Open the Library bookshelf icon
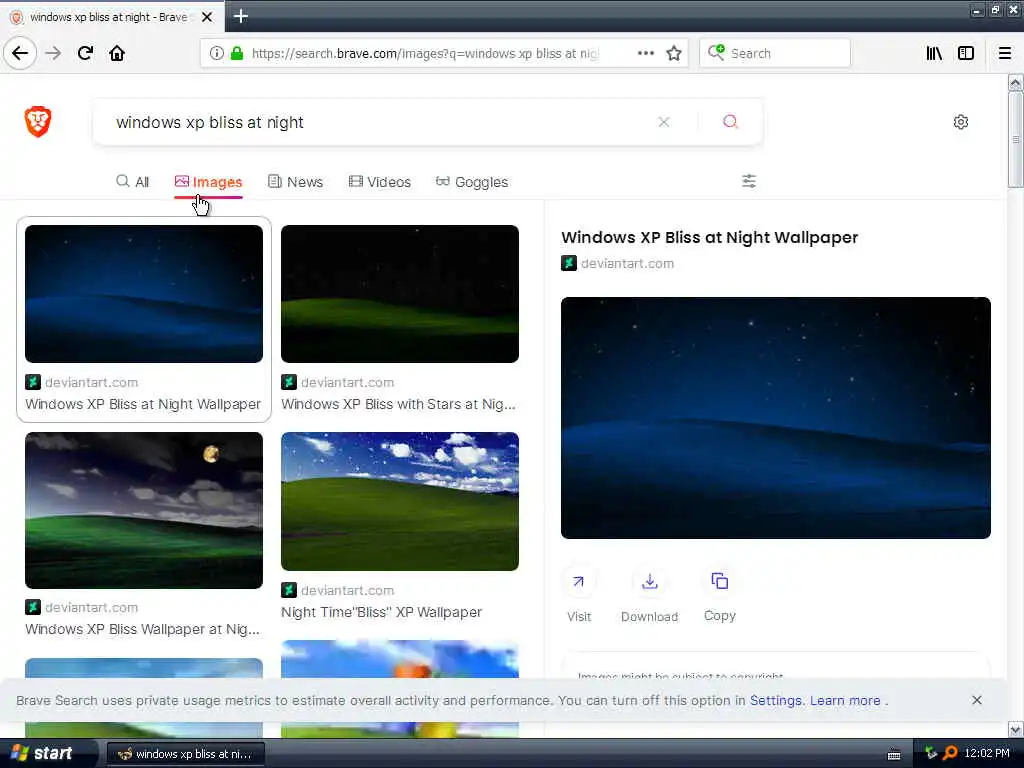 934,54
